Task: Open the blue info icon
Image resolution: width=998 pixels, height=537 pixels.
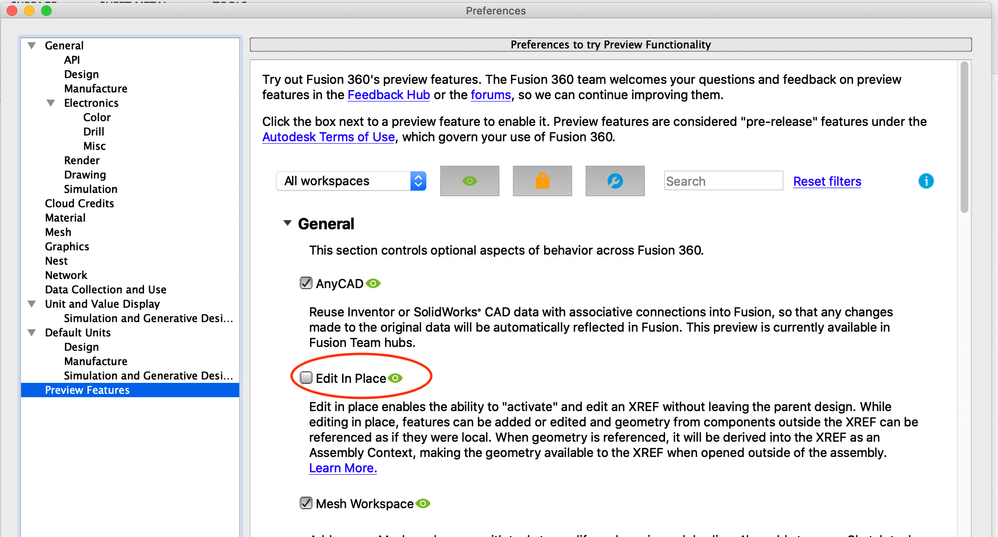Action: (x=926, y=181)
